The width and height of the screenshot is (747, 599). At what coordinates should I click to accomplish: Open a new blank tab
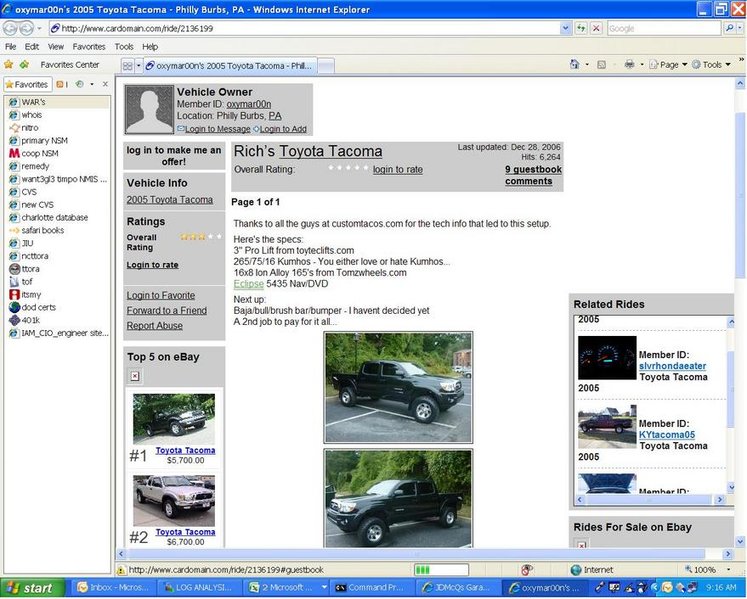pos(326,66)
